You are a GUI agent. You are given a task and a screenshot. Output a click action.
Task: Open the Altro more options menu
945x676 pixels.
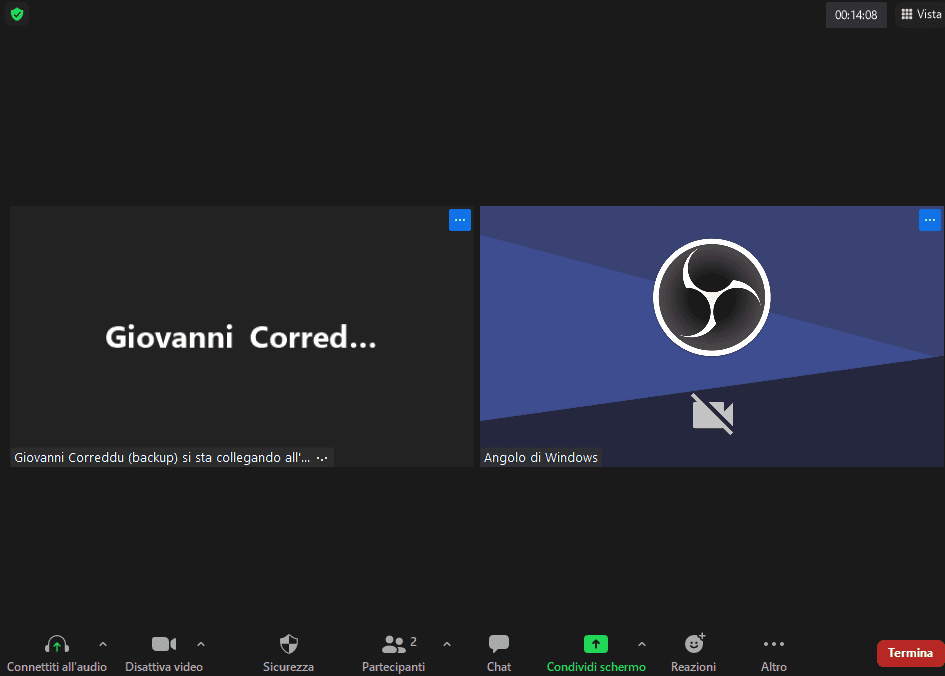[x=773, y=645]
